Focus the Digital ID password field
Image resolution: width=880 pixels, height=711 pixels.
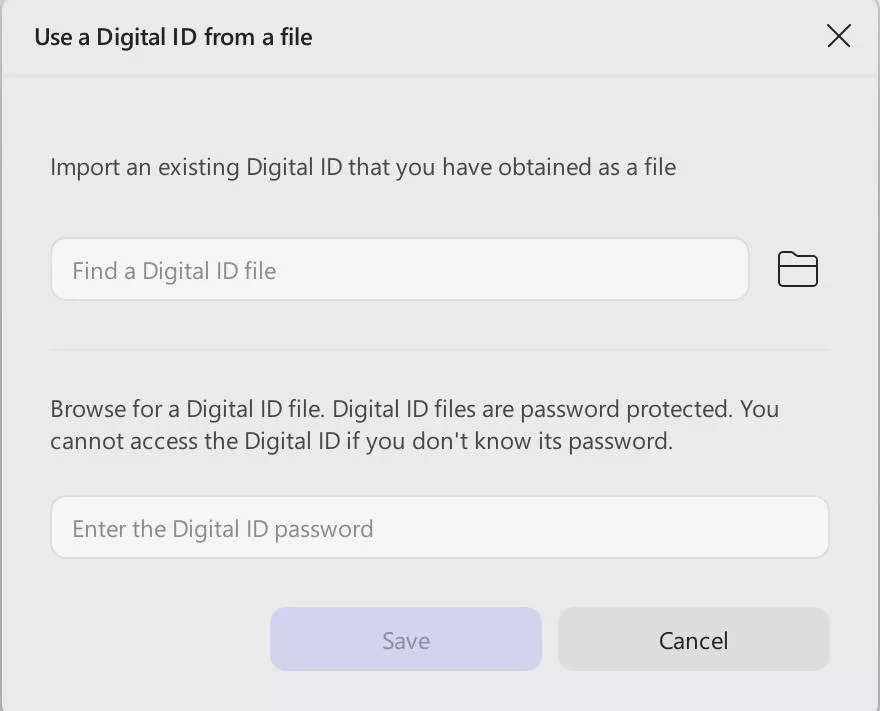point(440,528)
